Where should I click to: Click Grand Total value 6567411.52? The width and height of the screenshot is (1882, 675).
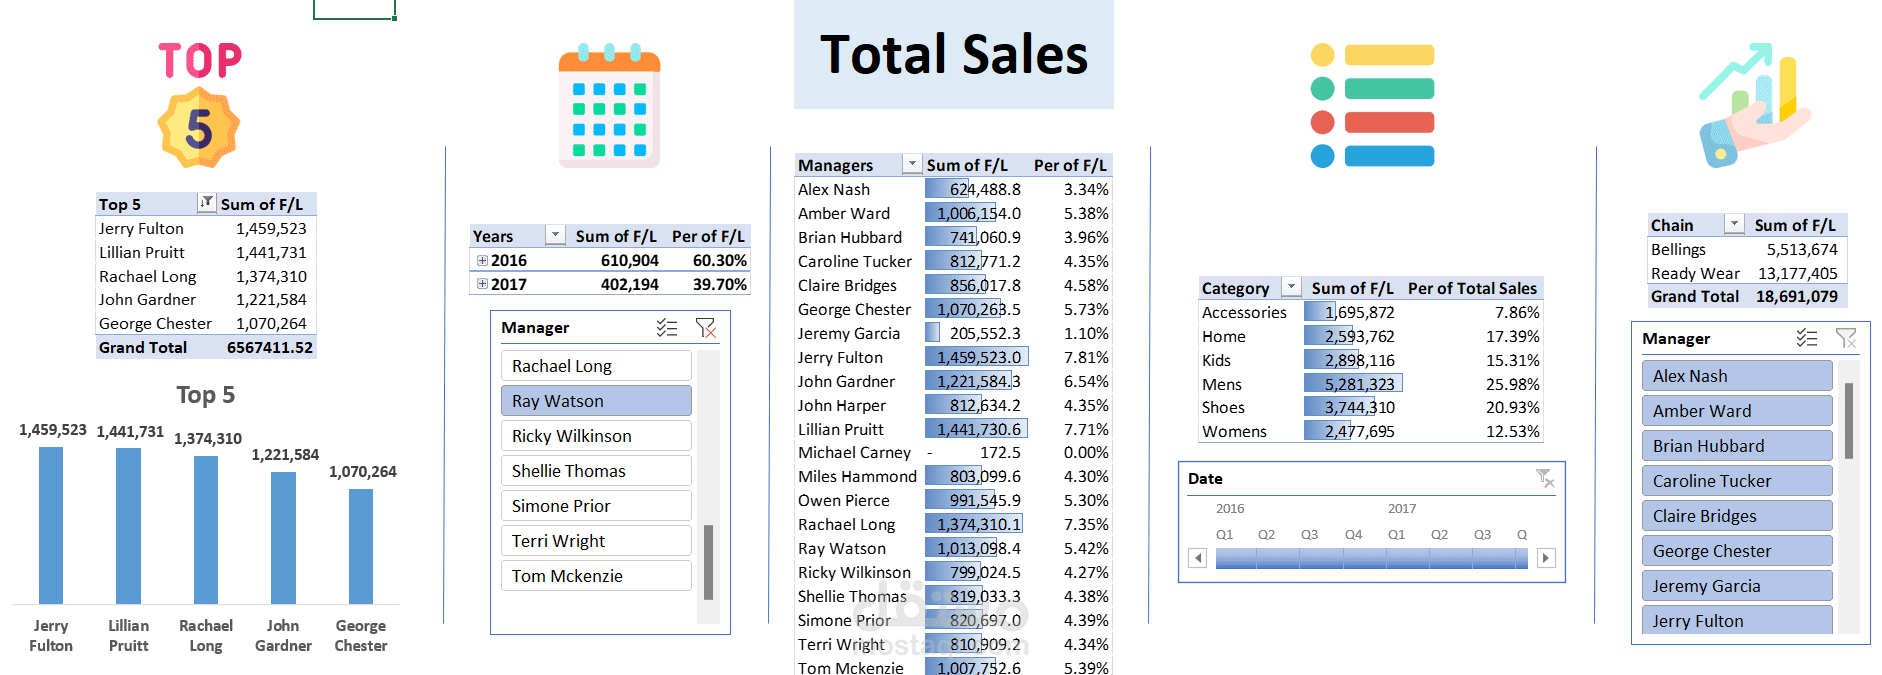(x=270, y=348)
